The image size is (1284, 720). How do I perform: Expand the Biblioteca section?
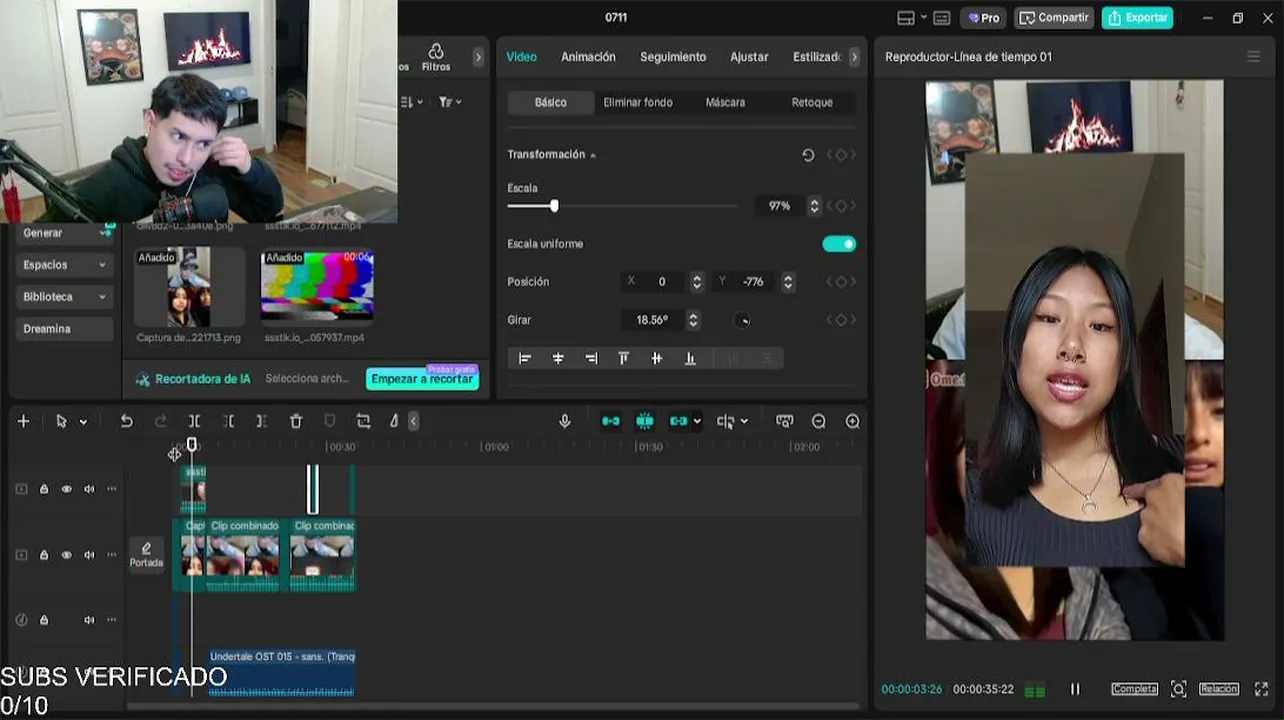64,297
